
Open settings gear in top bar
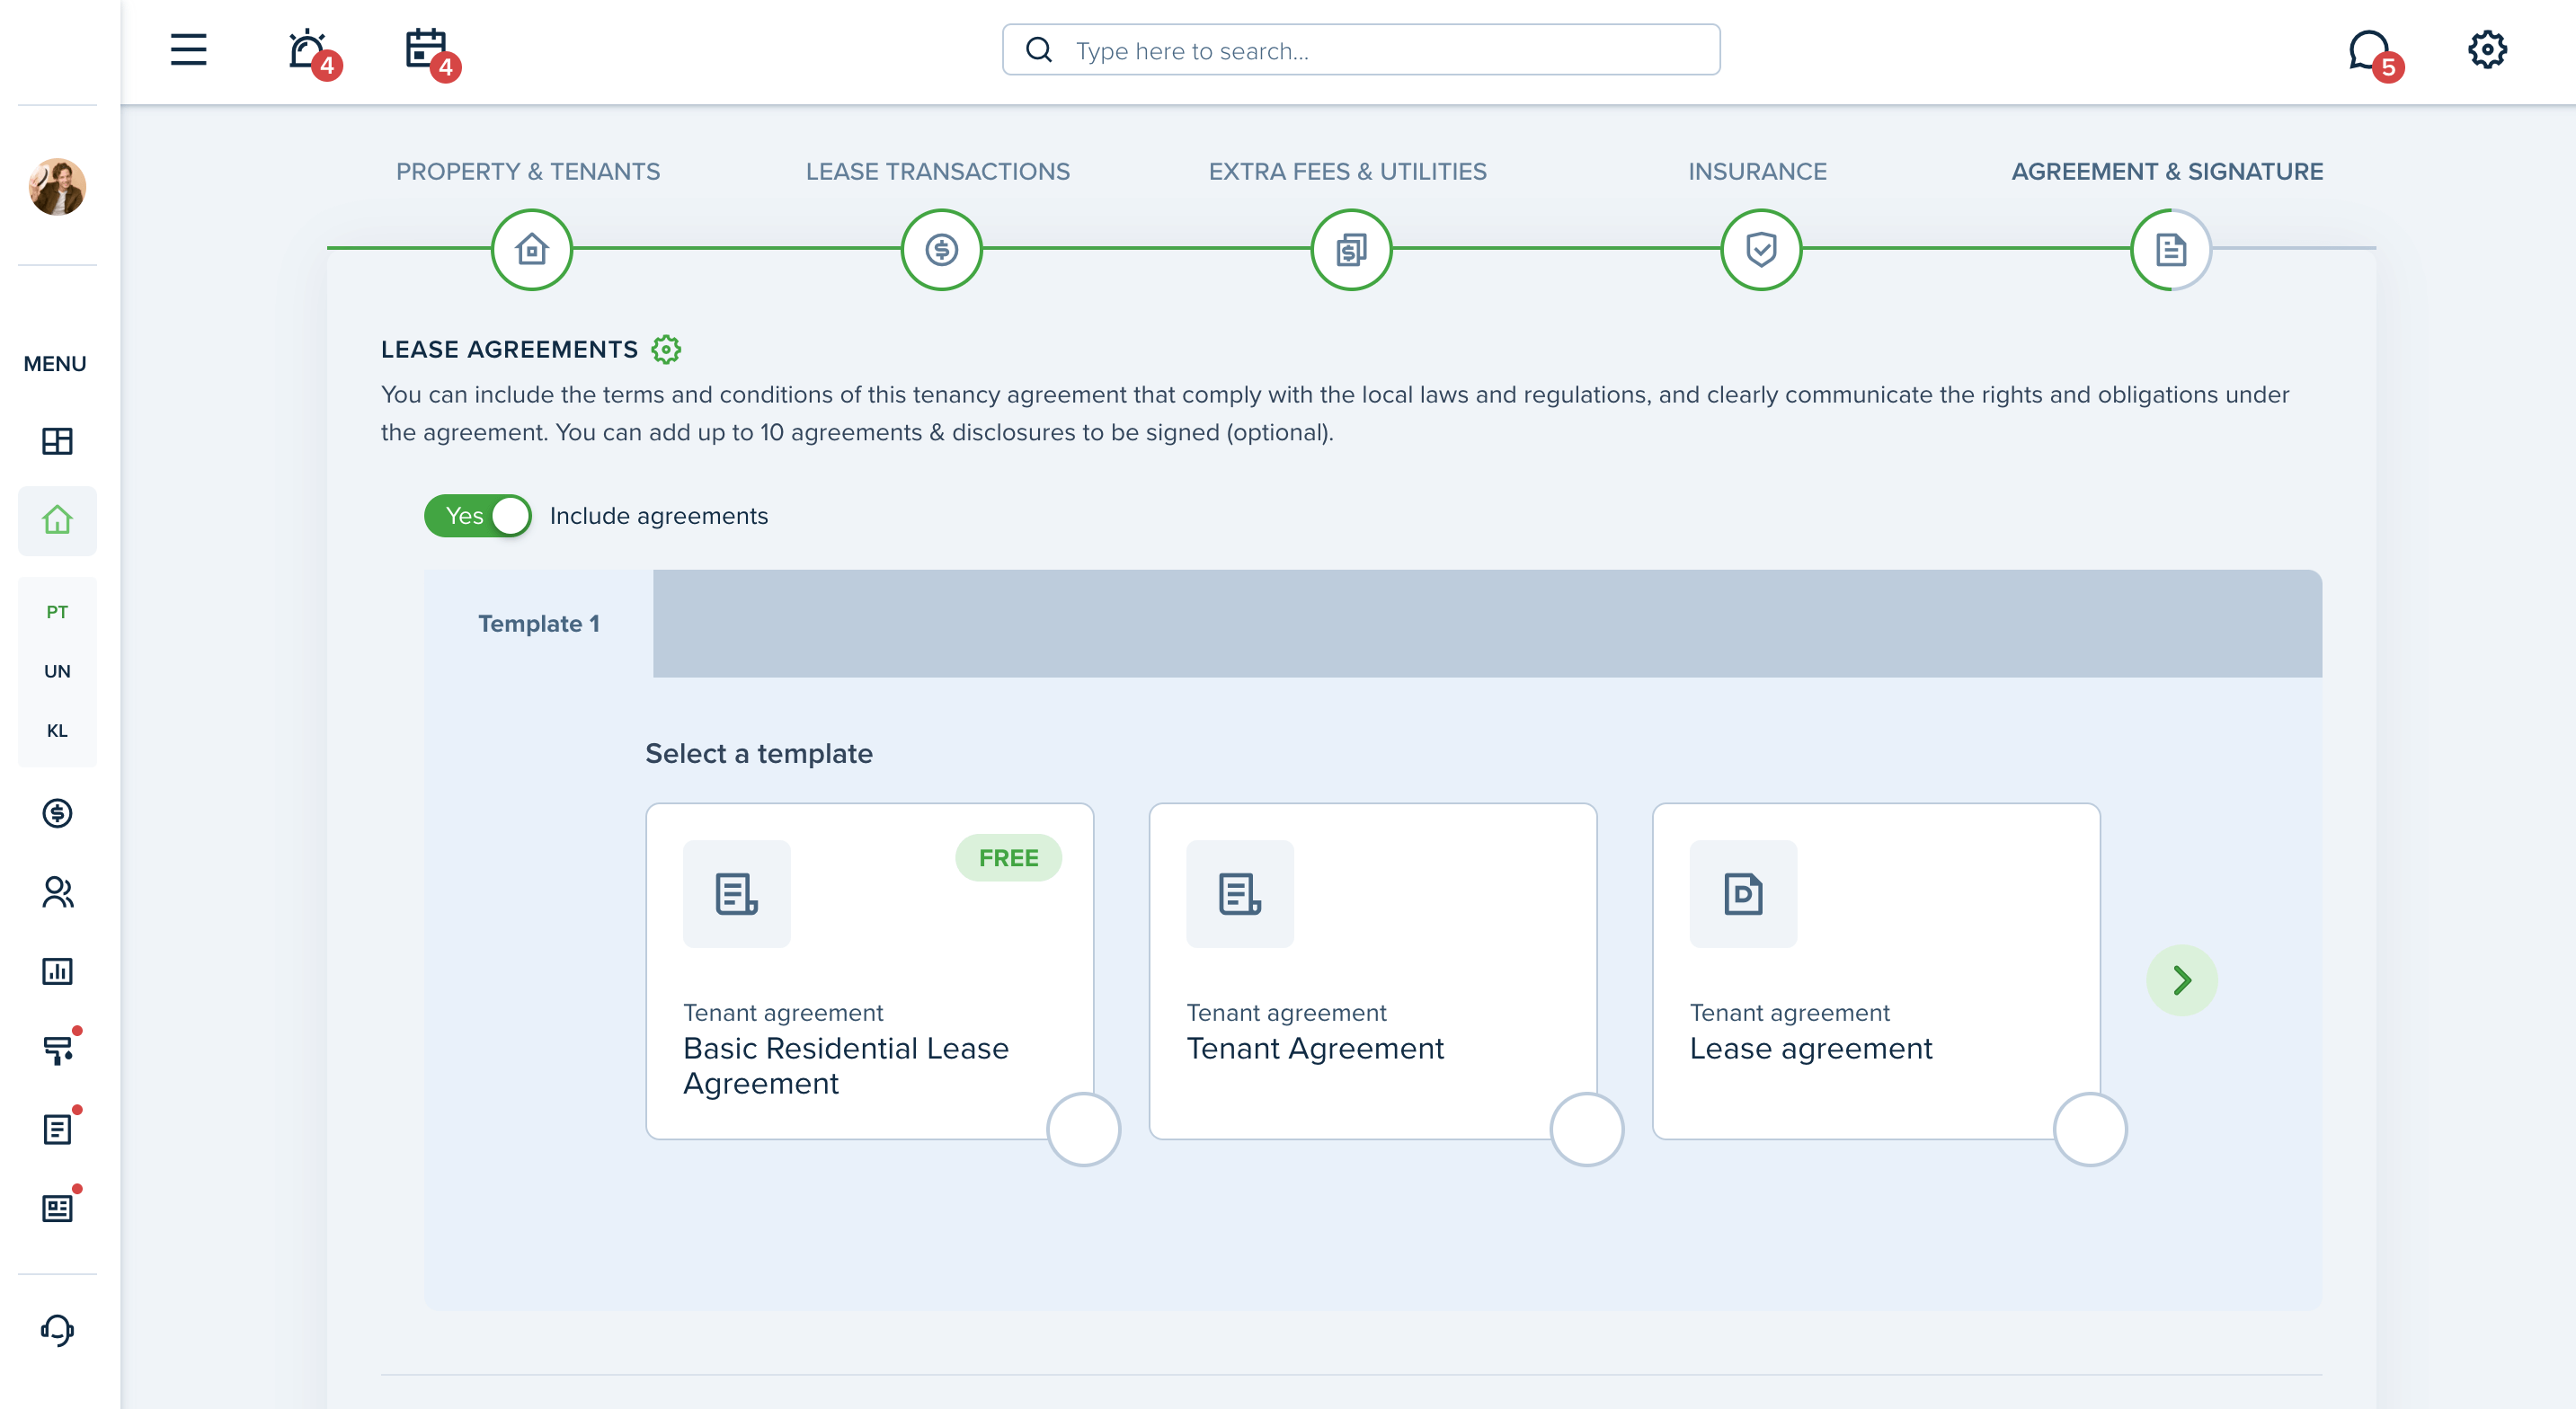2487,49
